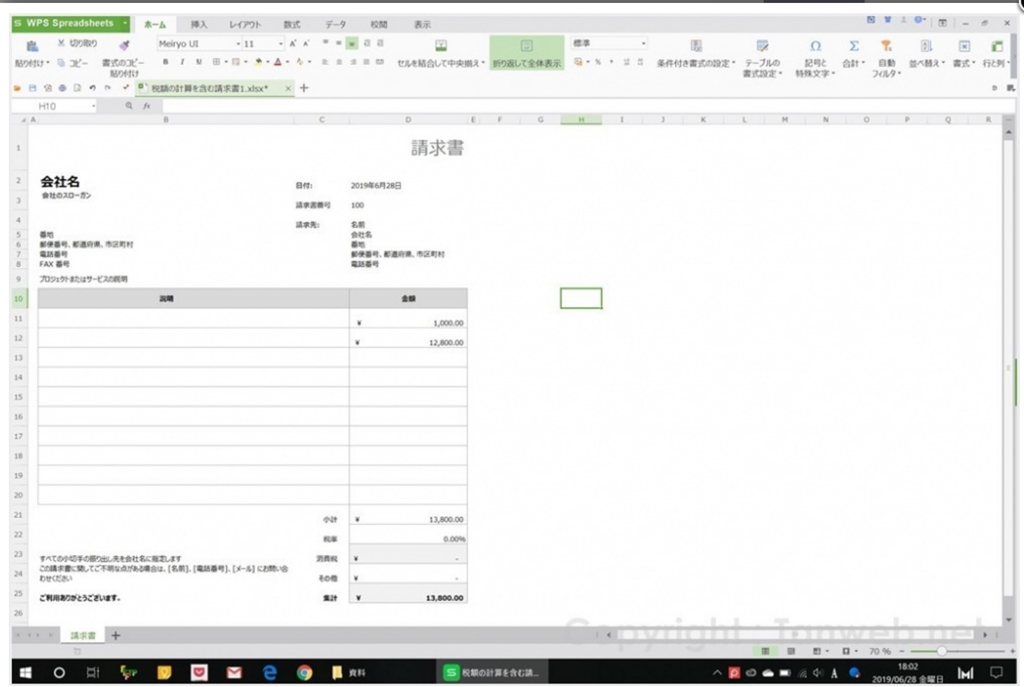Open the font size 11 dropdown
1024x687 pixels.
[x=281, y=44]
